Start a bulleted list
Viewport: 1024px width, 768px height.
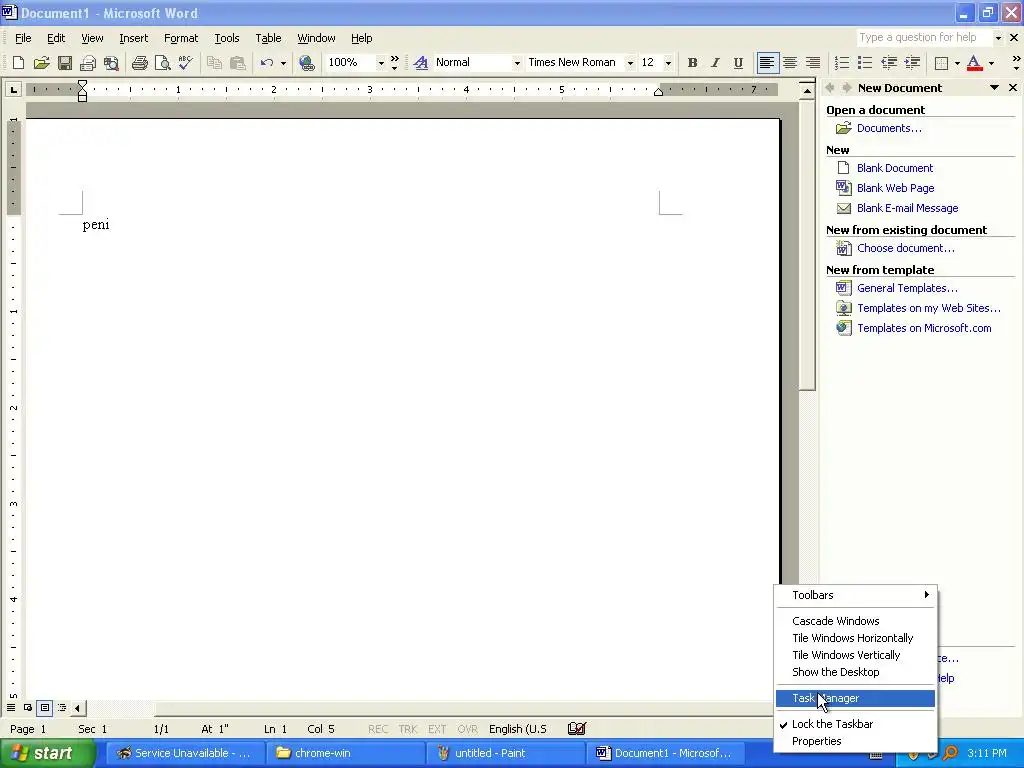click(865, 63)
